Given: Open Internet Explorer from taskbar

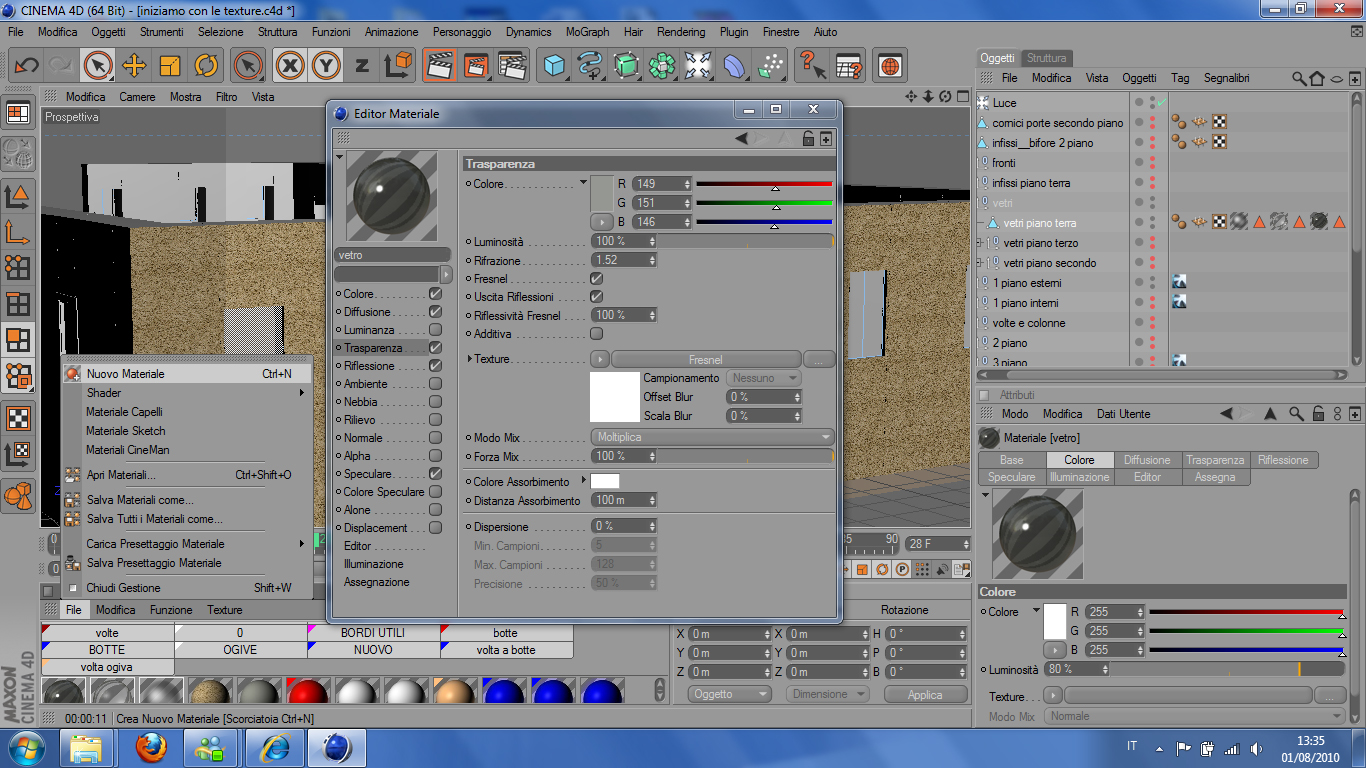Looking at the screenshot, I should point(274,747).
